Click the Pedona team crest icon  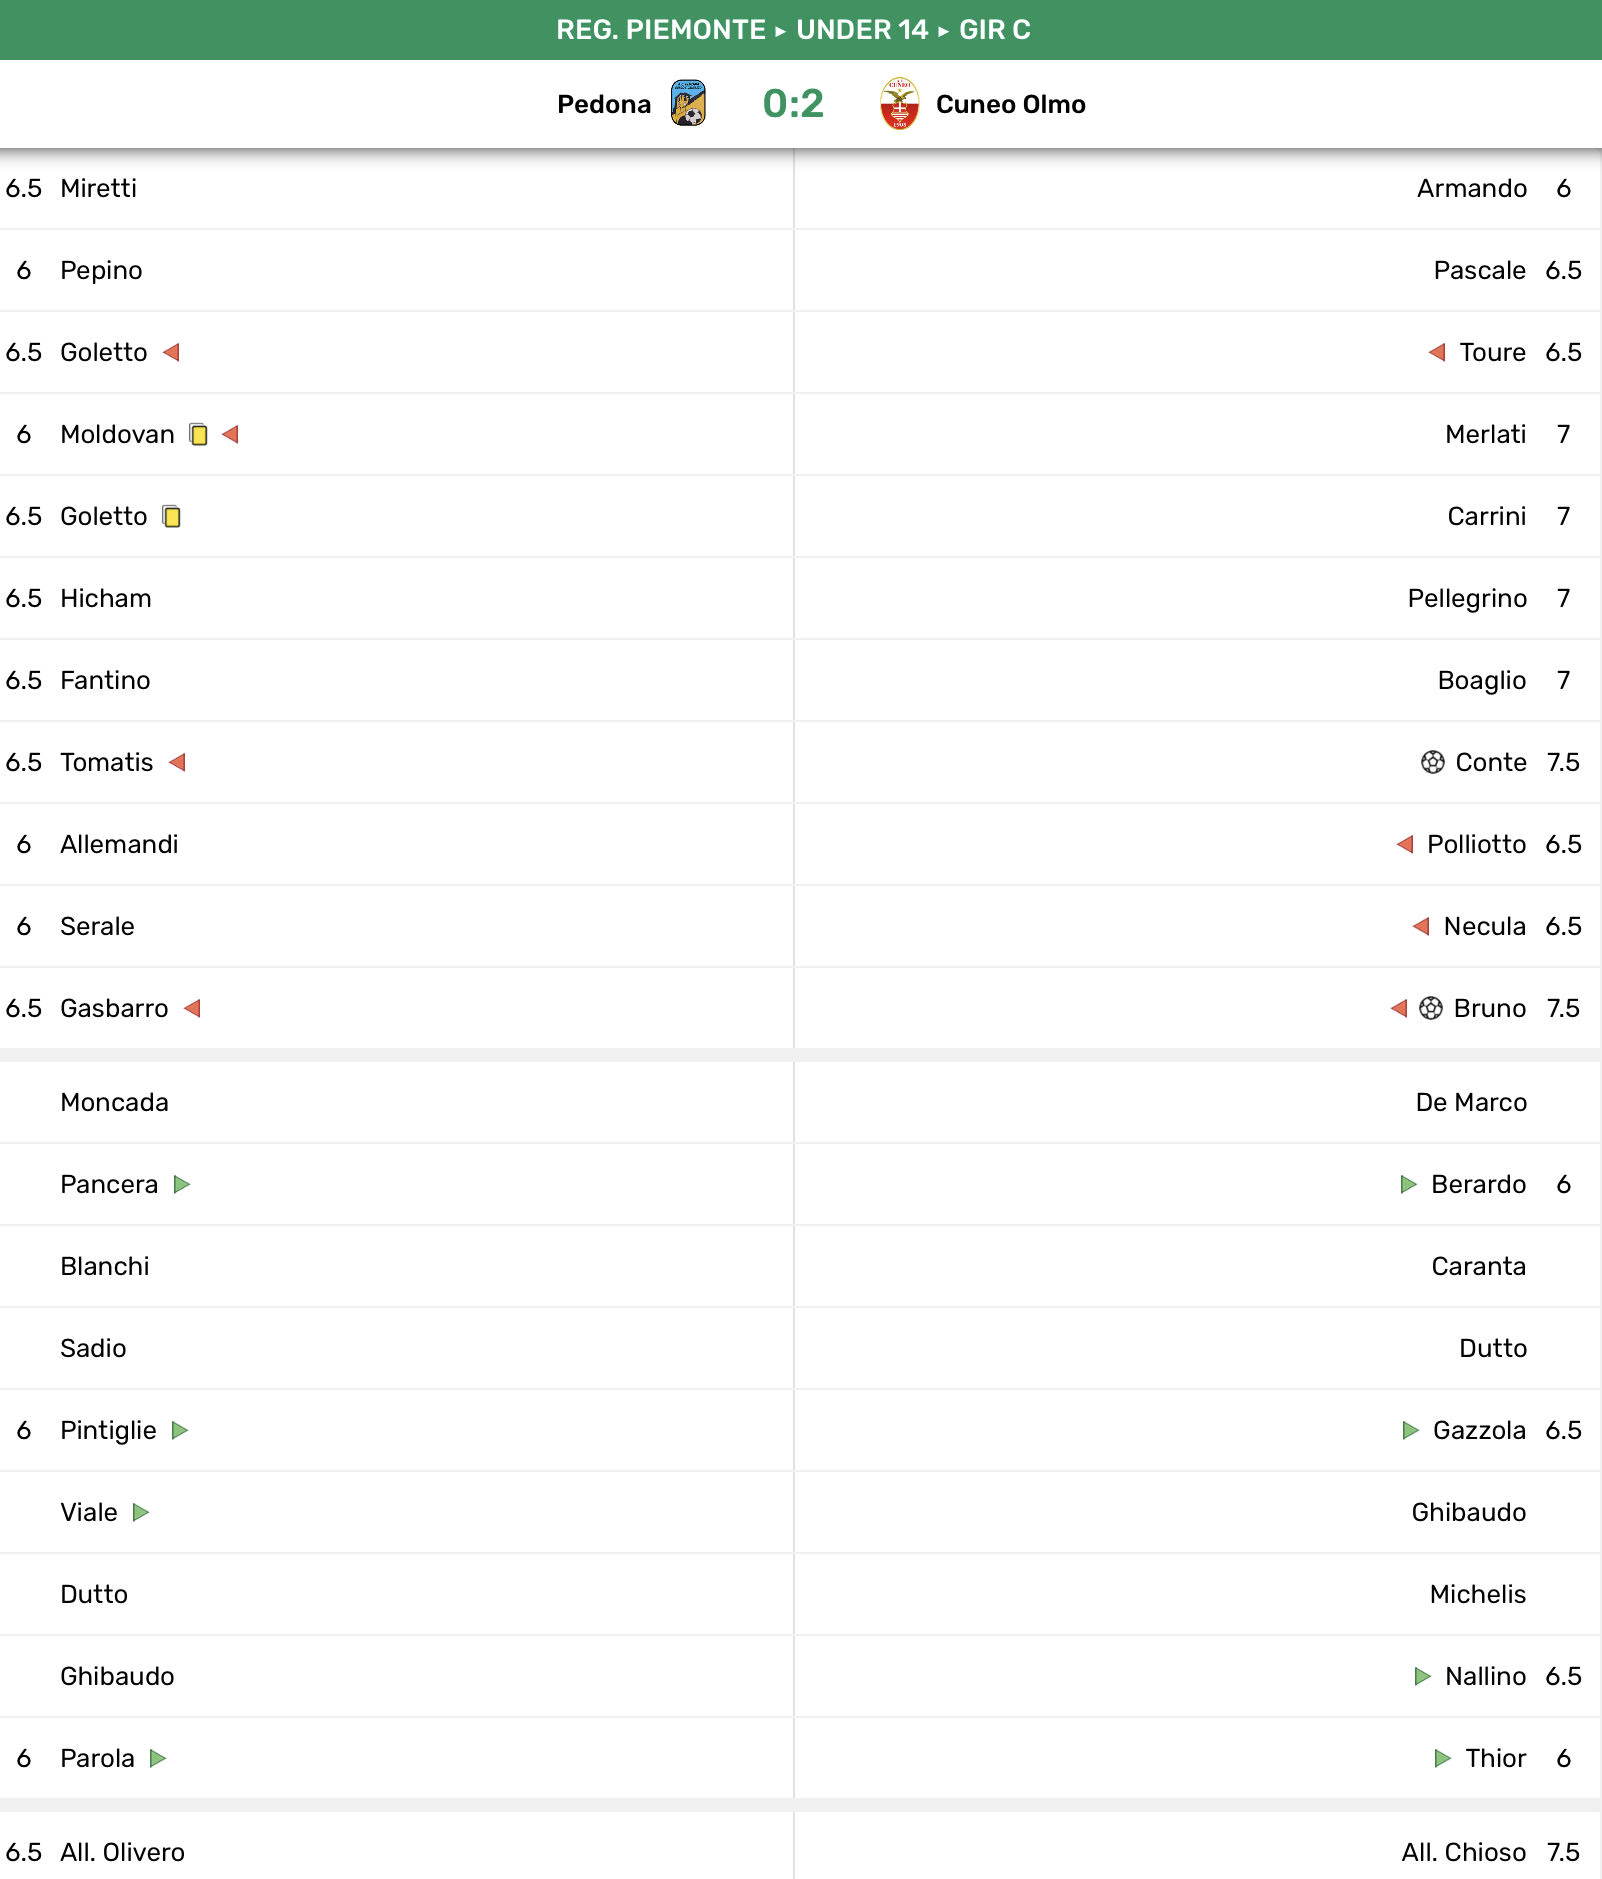coord(688,103)
